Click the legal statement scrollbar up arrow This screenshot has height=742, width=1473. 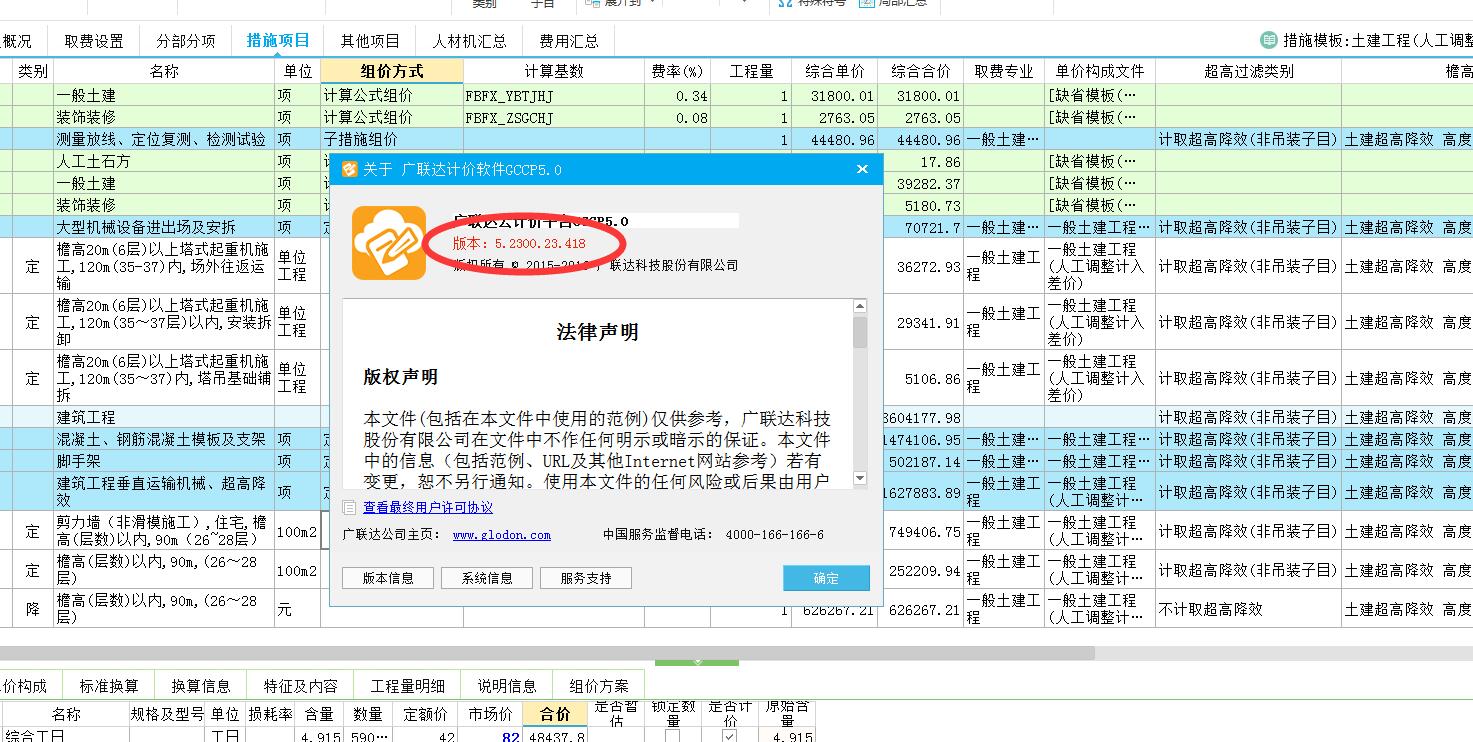(x=860, y=306)
